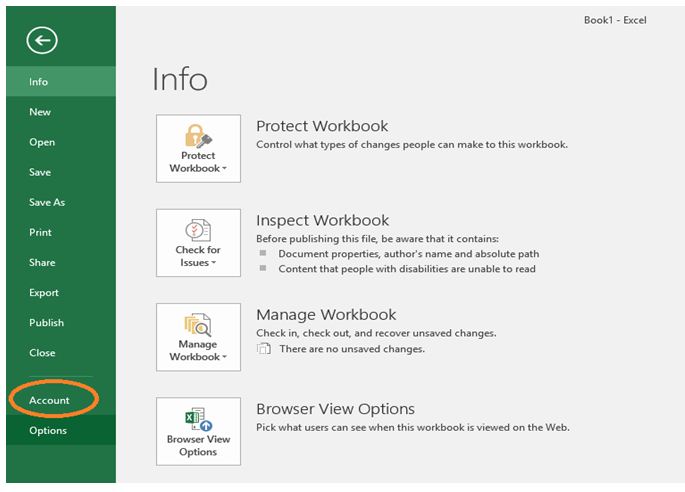Viewport: 685px width, 492px height.
Task: Click the document icon beside no unsaved changes
Action: click(x=264, y=349)
